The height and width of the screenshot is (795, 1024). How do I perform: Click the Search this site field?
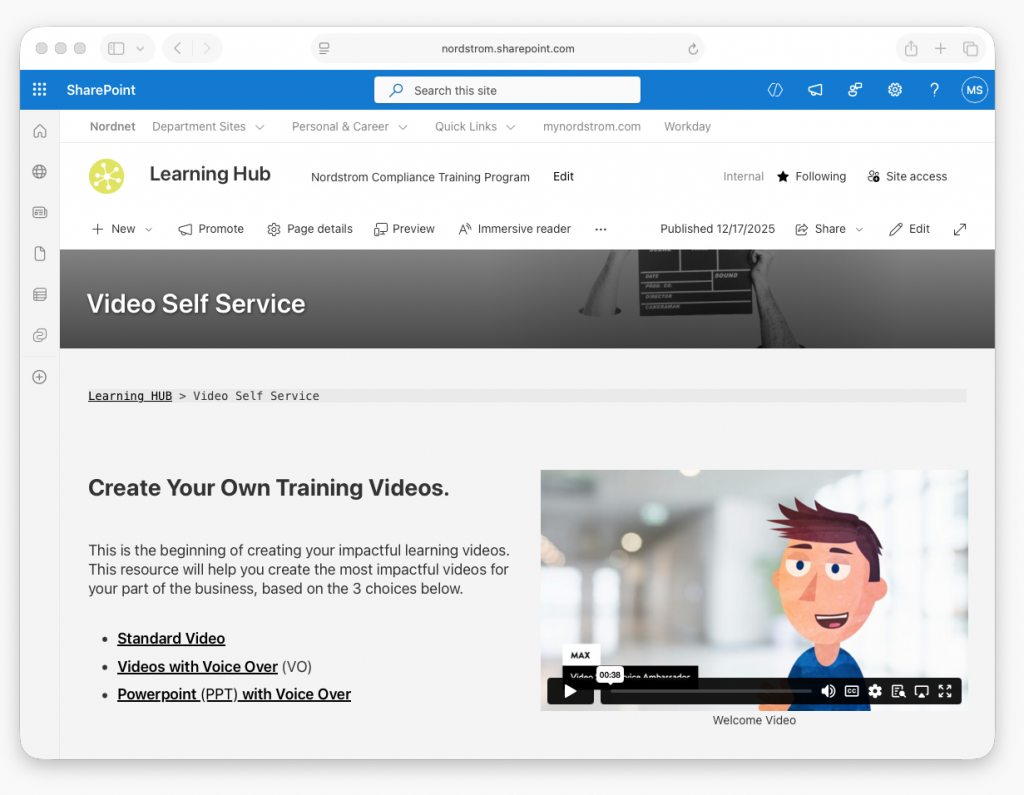pos(507,90)
